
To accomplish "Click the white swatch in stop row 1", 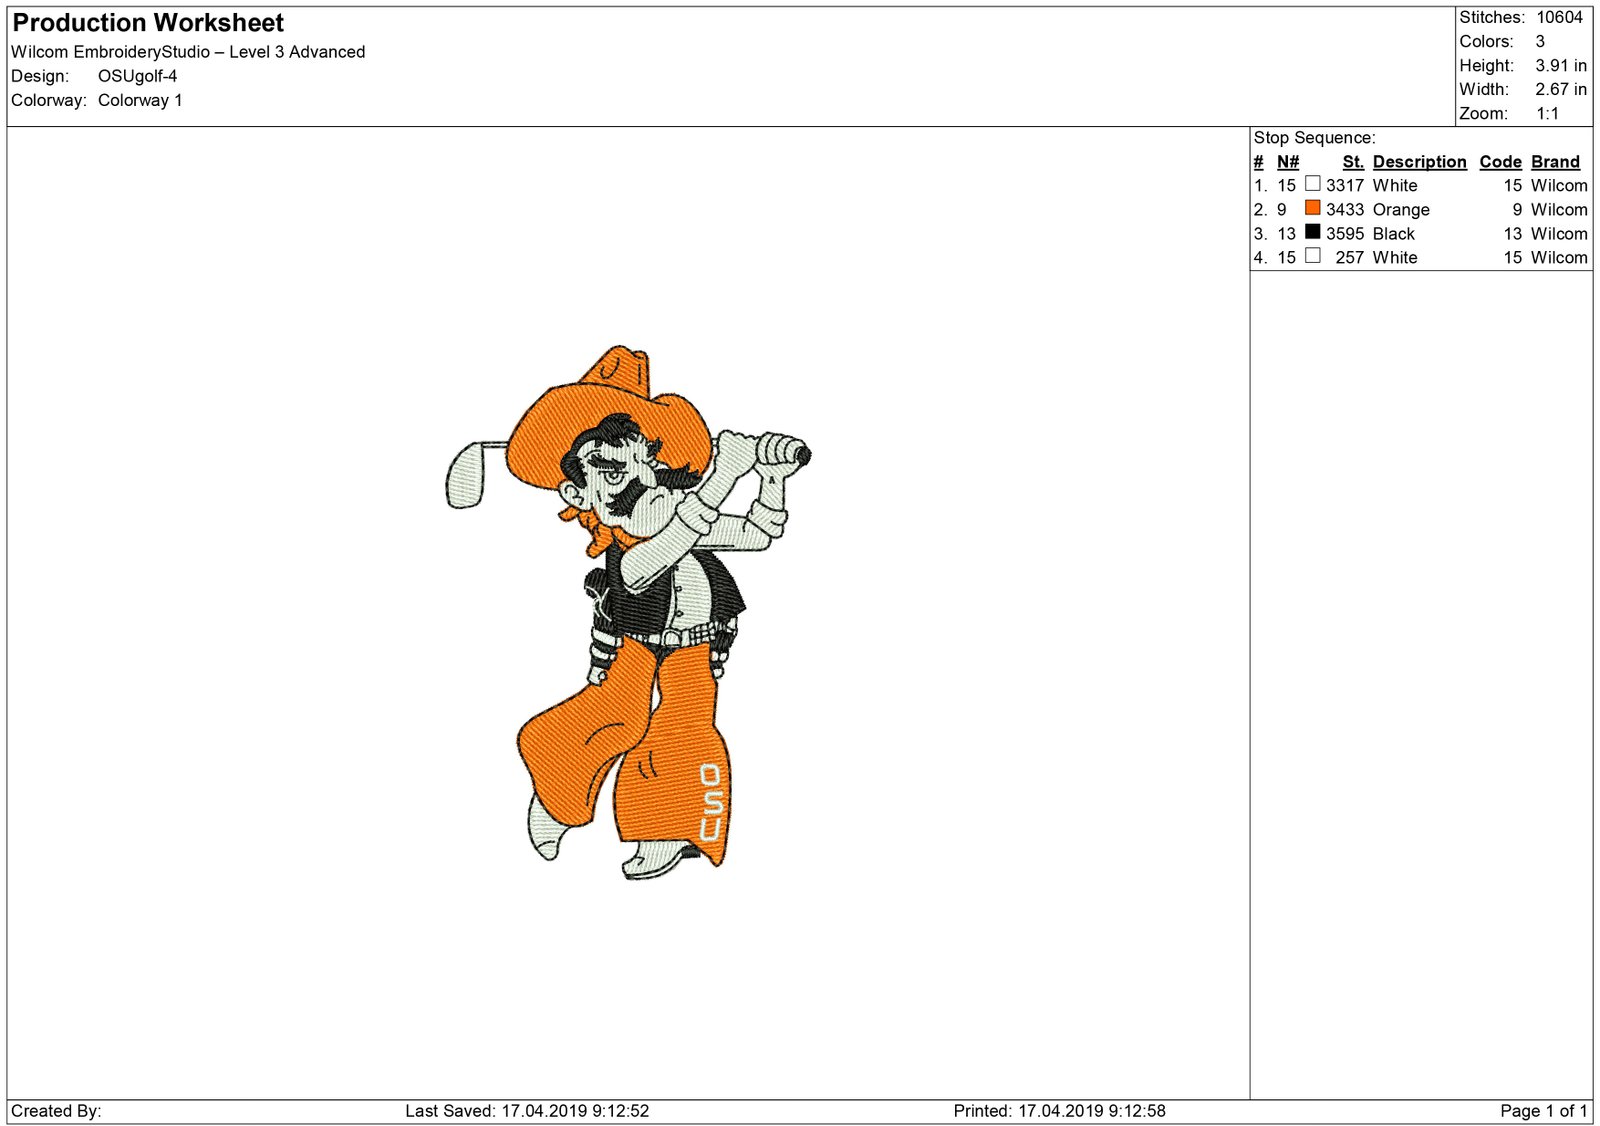I will (1312, 184).
